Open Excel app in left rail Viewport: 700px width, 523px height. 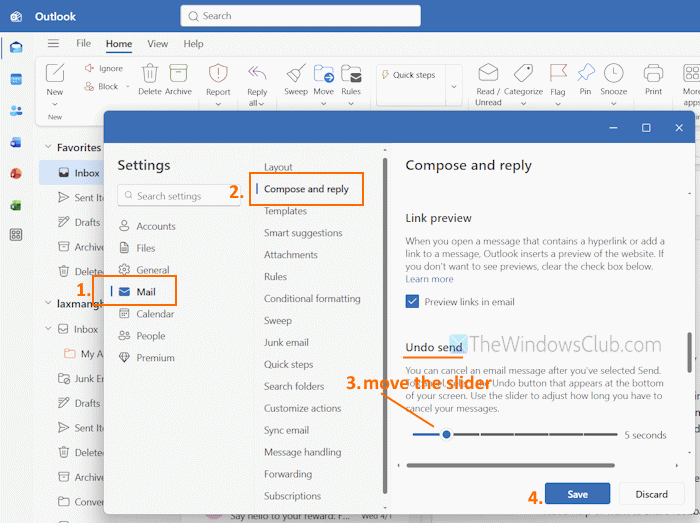pos(16,205)
